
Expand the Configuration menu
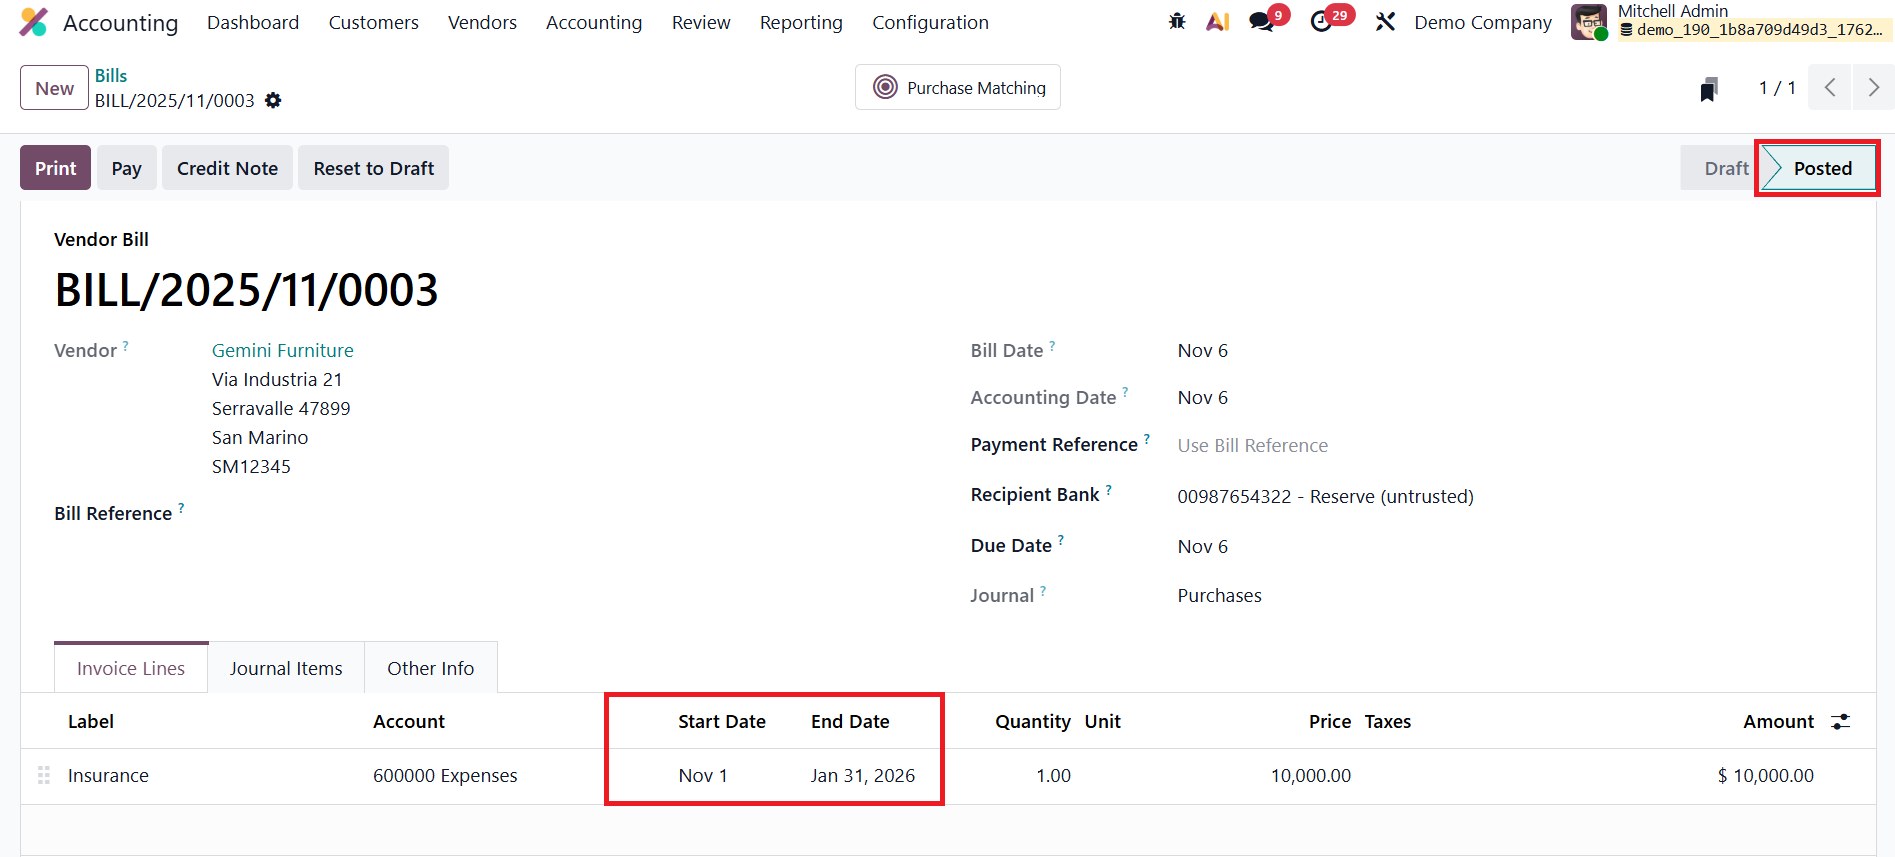930,22
